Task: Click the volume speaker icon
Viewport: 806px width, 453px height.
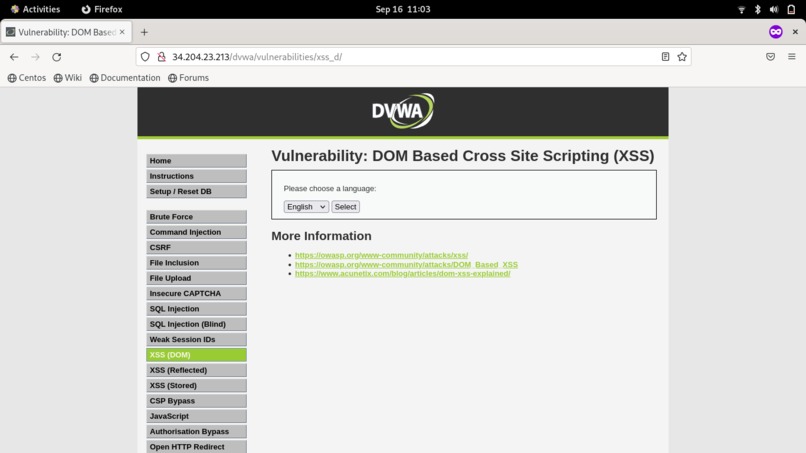Action: pyautogui.click(x=774, y=9)
